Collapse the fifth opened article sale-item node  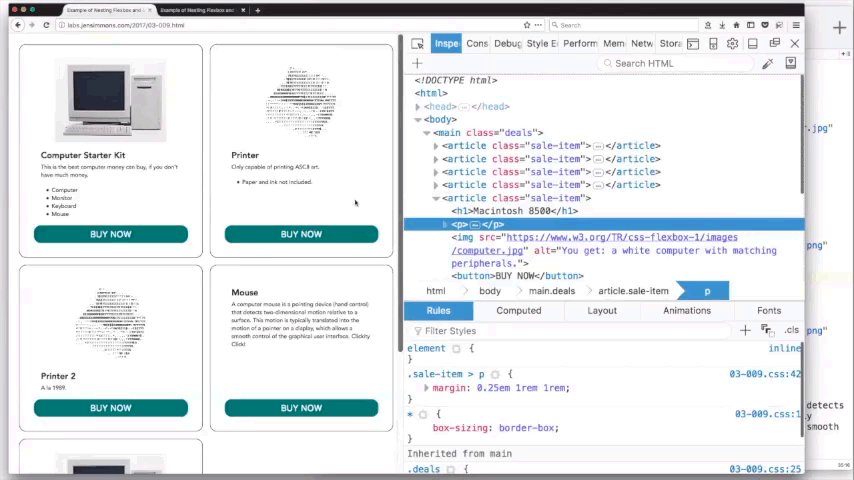(x=436, y=198)
